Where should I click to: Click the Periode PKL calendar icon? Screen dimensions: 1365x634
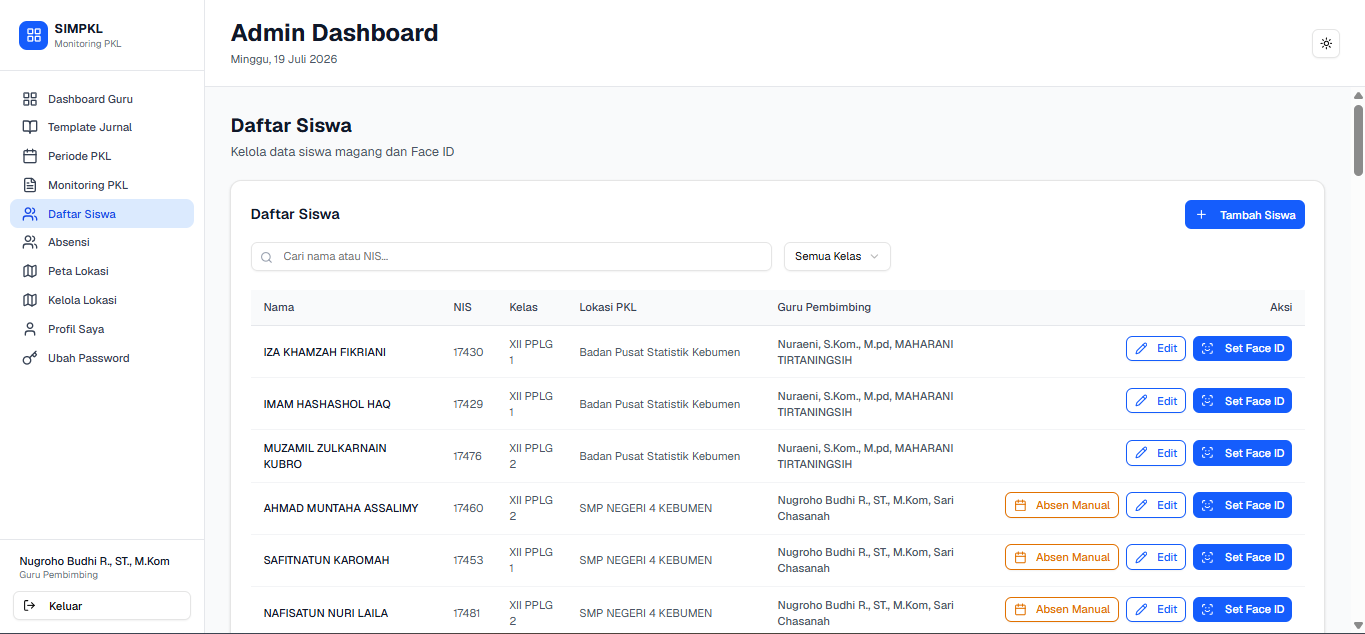[30, 156]
